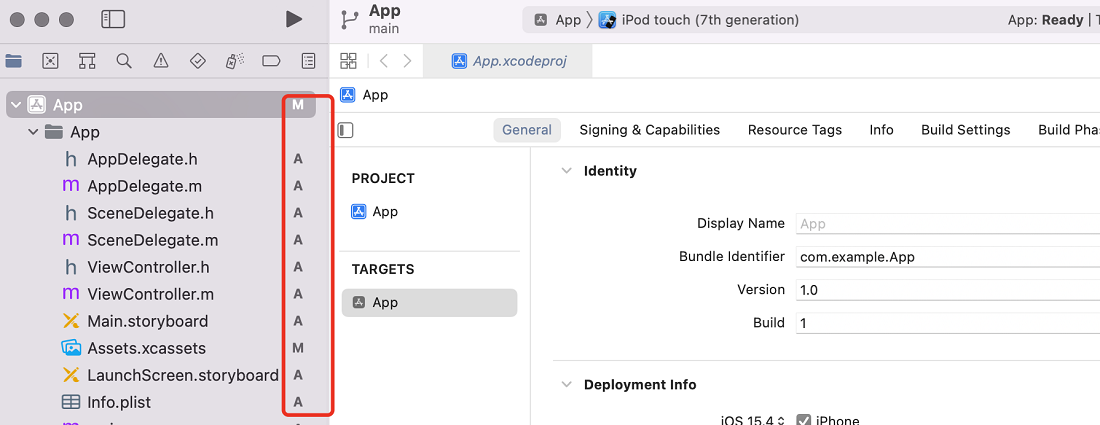Image resolution: width=1100 pixels, height=425 pixels.
Task: Click the related items grid icon
Action: 348,61
